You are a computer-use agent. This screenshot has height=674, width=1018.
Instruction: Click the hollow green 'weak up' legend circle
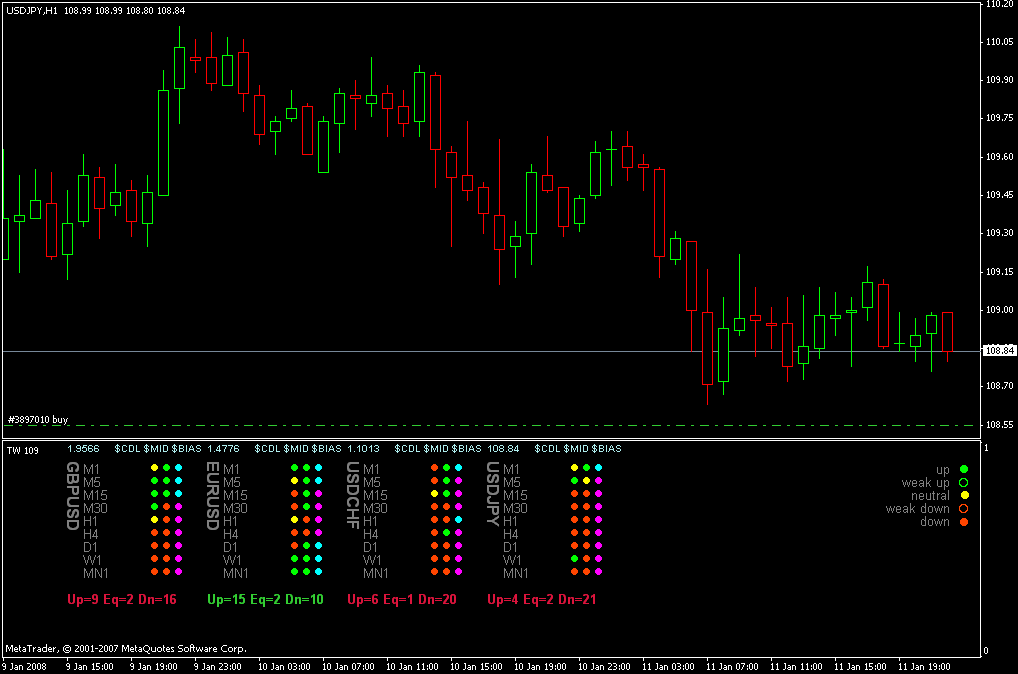point(963,482)
